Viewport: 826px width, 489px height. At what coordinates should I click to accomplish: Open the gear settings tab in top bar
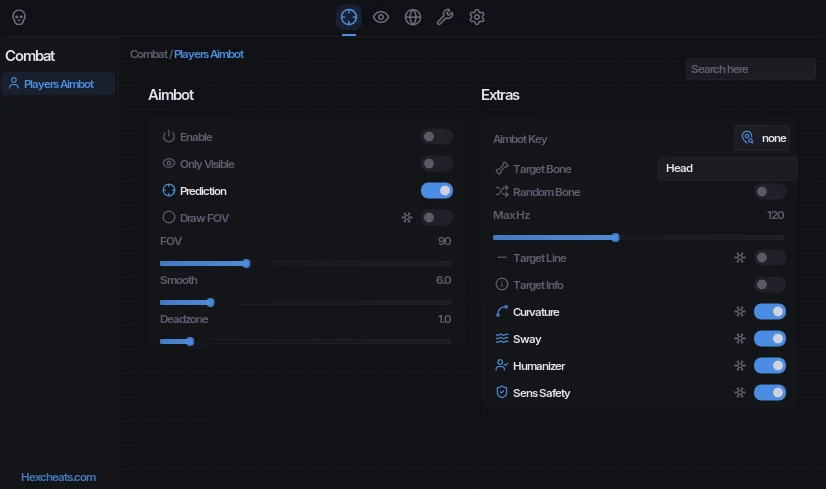477,17
